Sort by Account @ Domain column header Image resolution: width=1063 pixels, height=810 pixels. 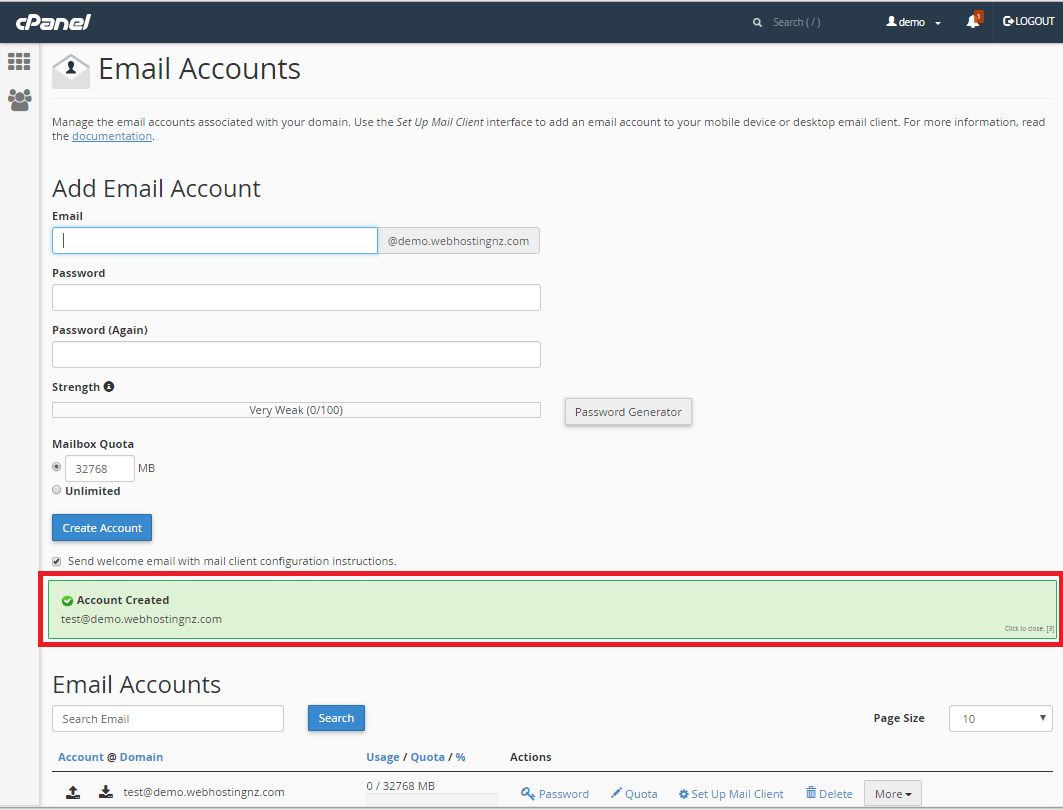pyautogui.click(x=110, y=757)
